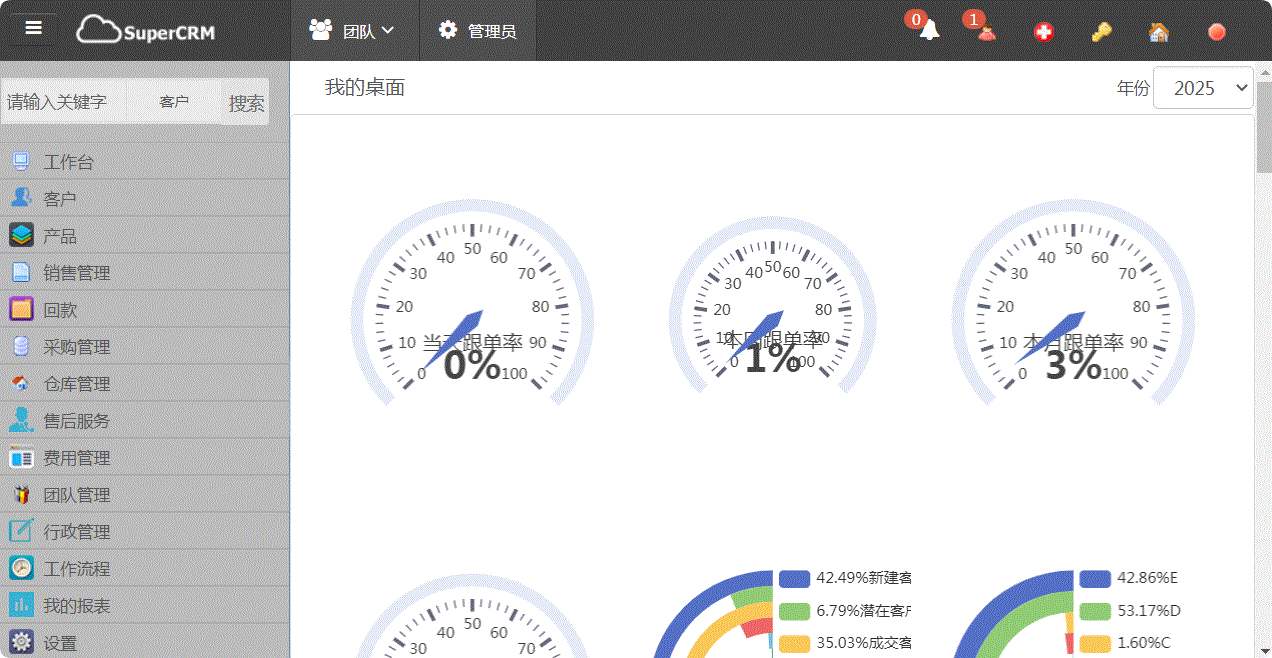Open 客户 in the sidebar
This screenshot has width=1272, height=658.
145,199
